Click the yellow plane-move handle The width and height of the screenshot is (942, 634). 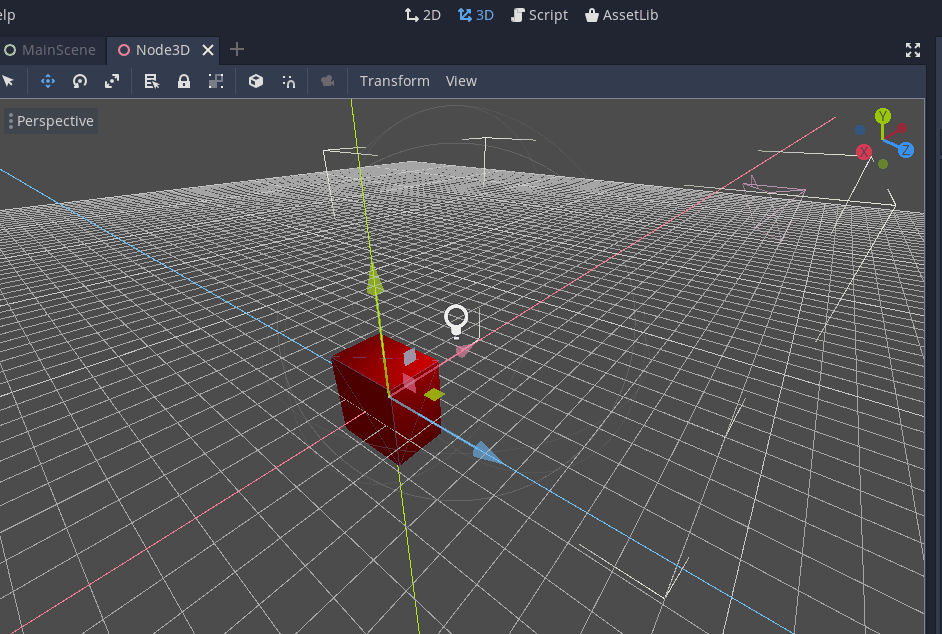point(434,395)
